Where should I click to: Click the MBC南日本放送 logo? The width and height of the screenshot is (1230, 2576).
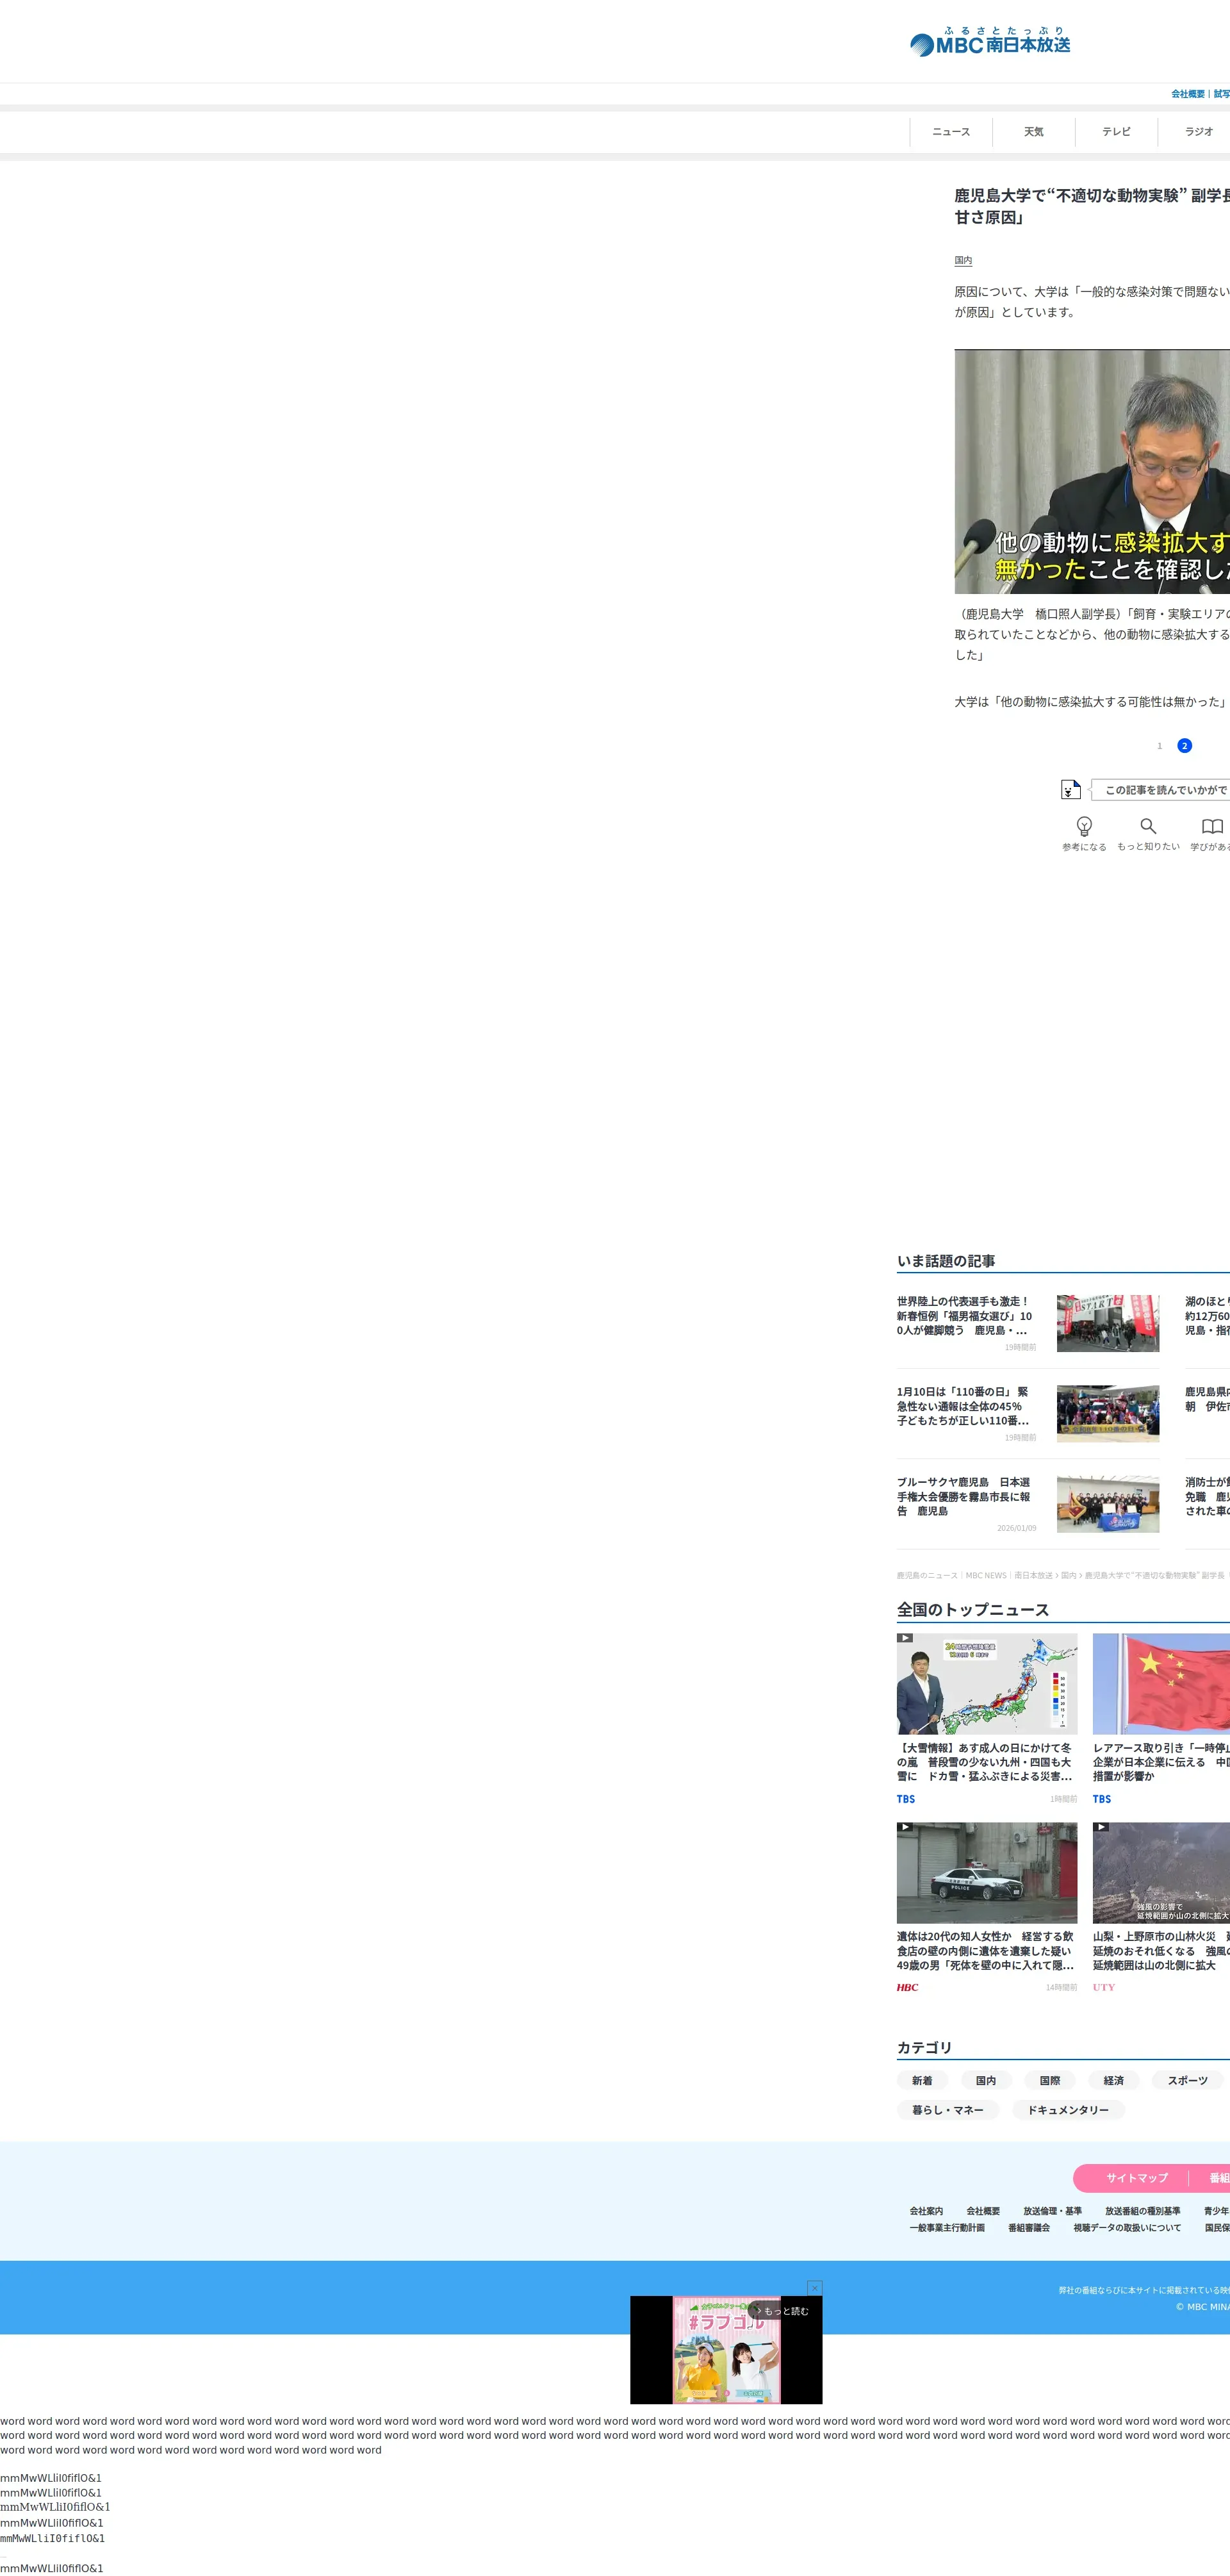[x=989, y=42]
